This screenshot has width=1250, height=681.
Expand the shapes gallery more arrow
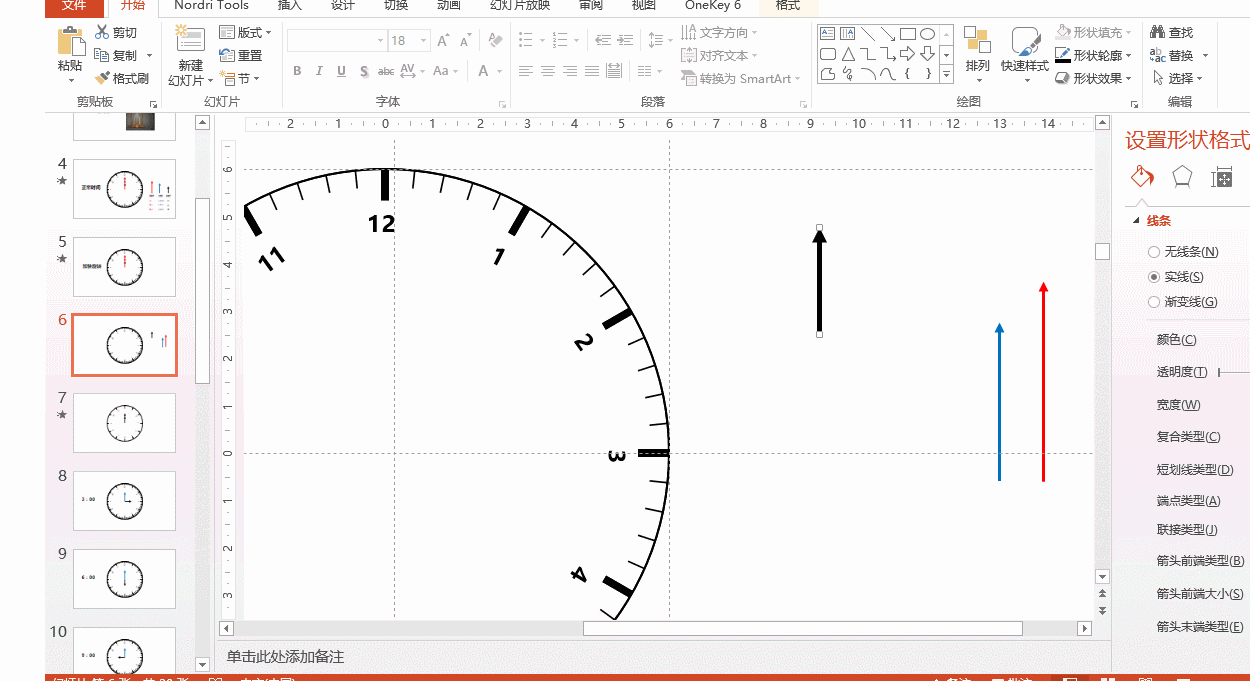(x=948, y=74)
